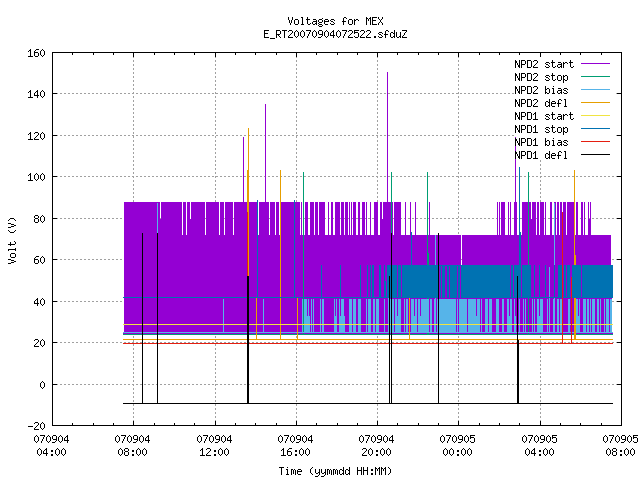Viewport: 640px width, 480px height.
Task: Click the '070904 20:00' time axis label
Action: tap(376, 446)
